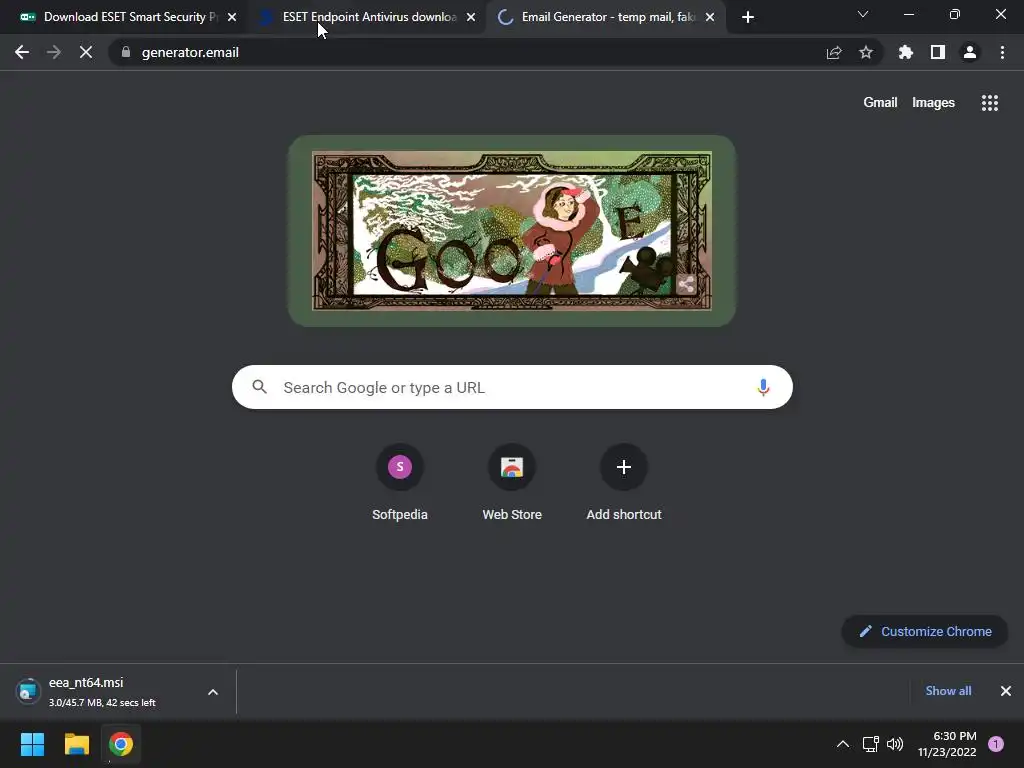Viewport: 1024px width, 768px height.
Task: Add a new shortcut tile
Action: coord(624,483)
